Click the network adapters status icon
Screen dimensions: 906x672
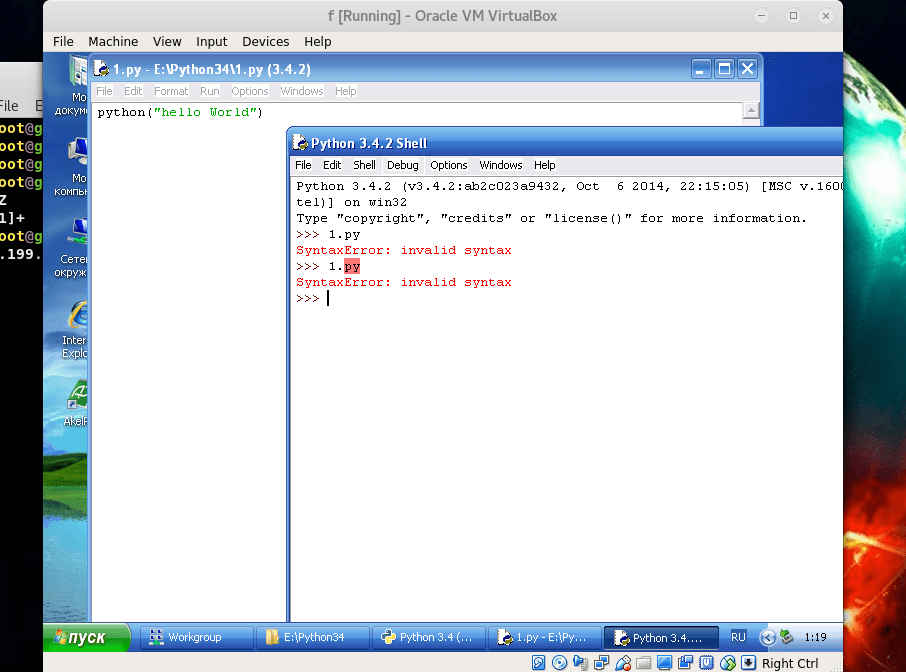tap(602, 663)
